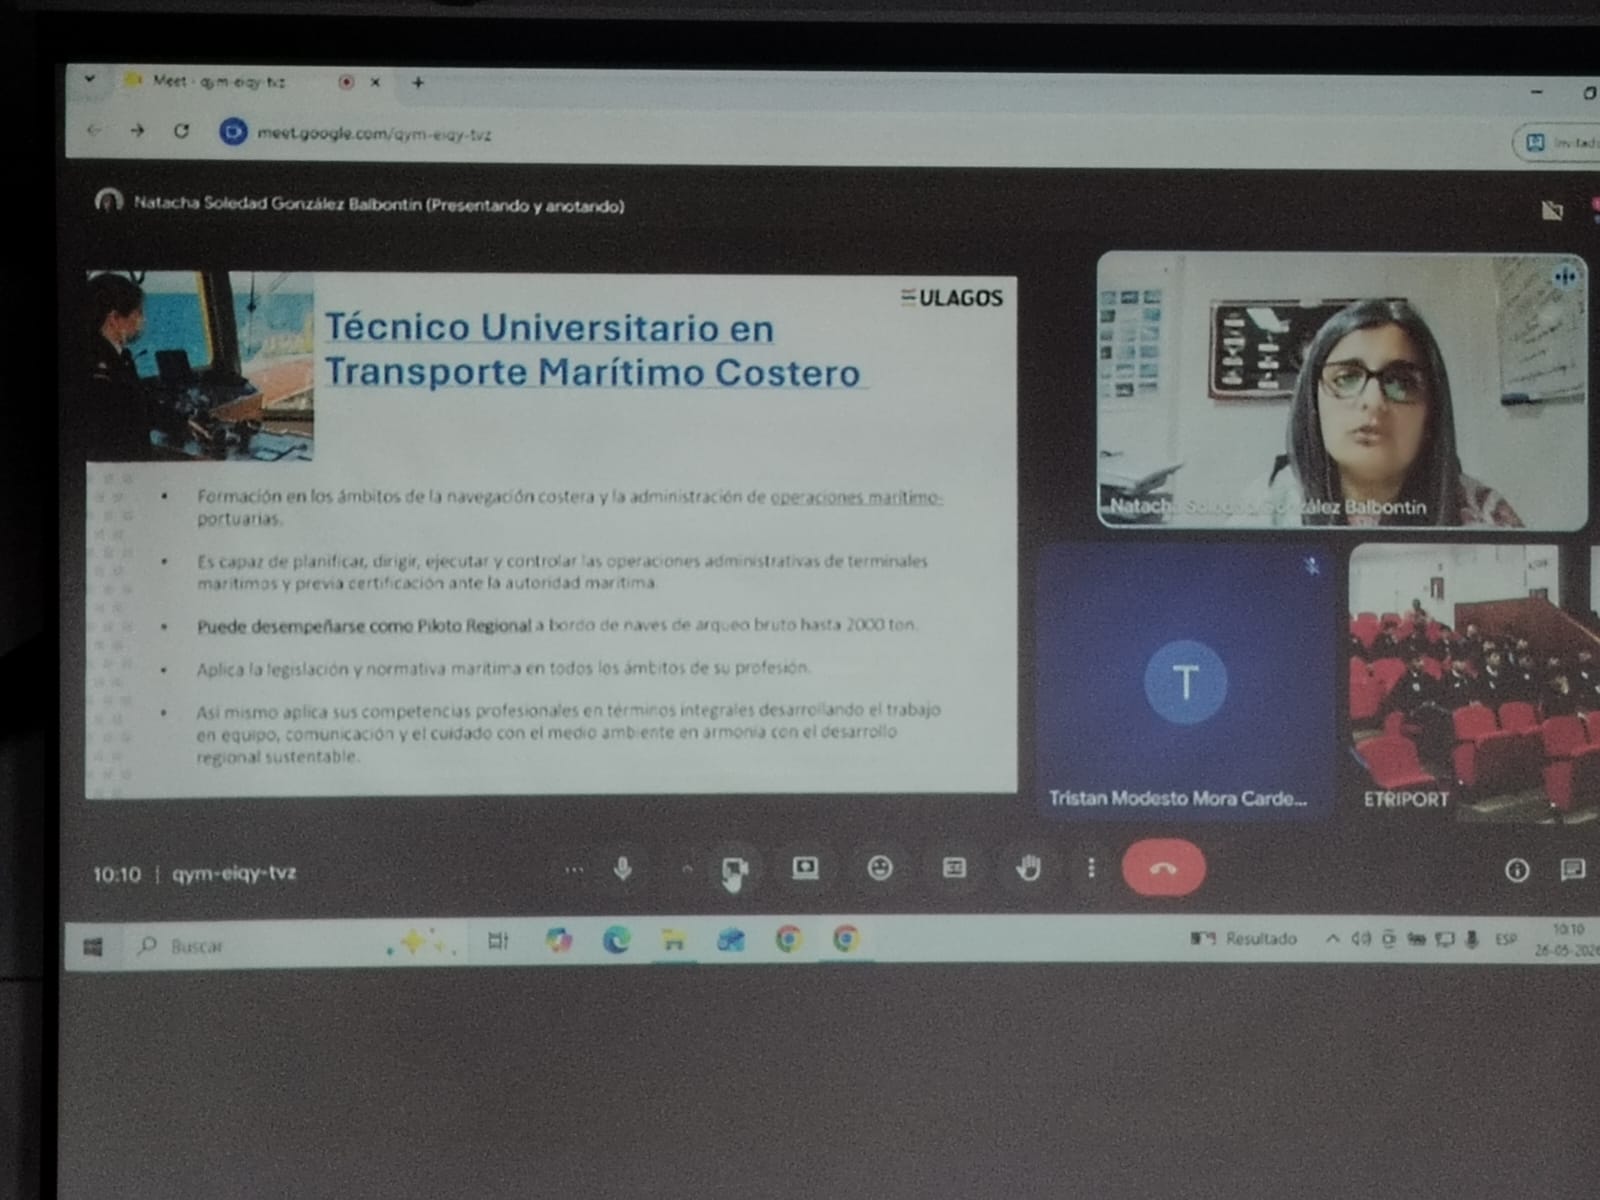Reload the page in browser
Viewport: 1600px width, 1200px height.
181,131
